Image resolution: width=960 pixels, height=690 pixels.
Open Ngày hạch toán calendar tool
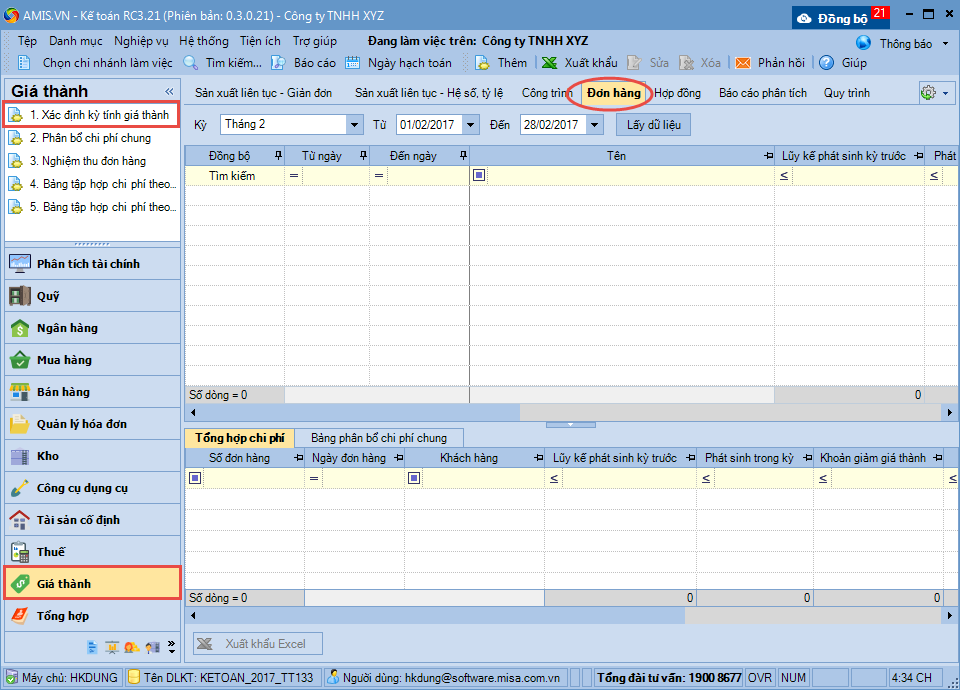pos(353,63)
